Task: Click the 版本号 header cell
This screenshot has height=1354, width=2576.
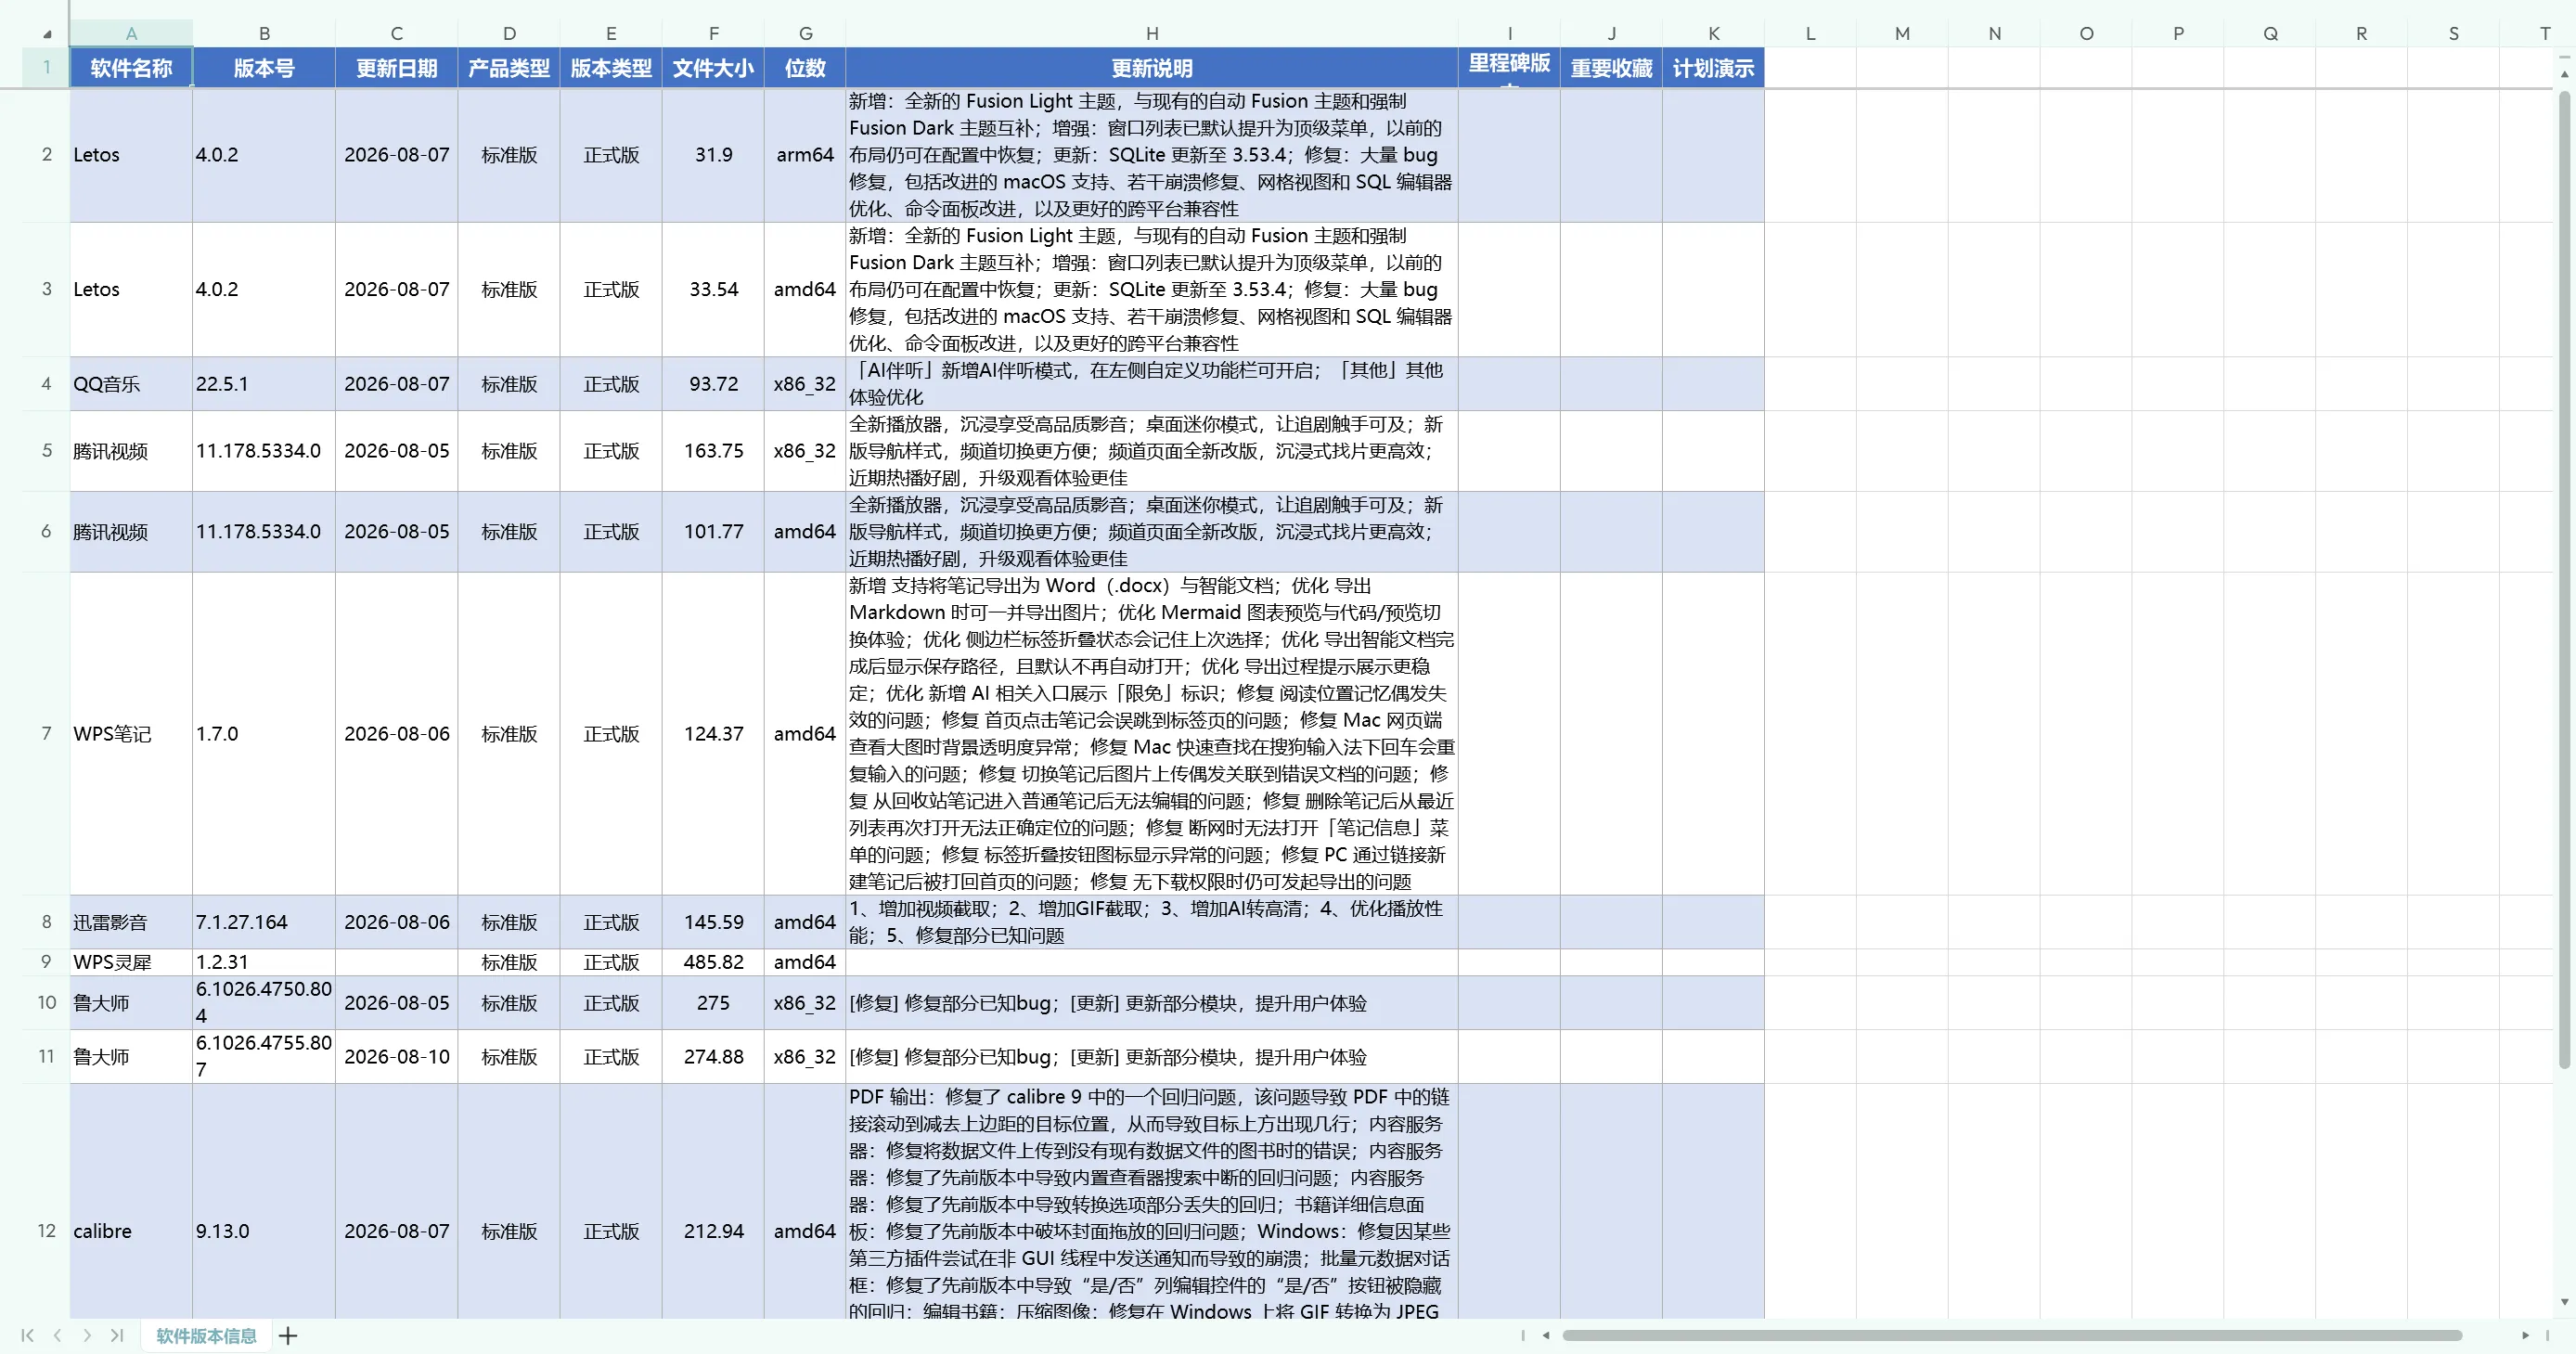Action: 264,68
